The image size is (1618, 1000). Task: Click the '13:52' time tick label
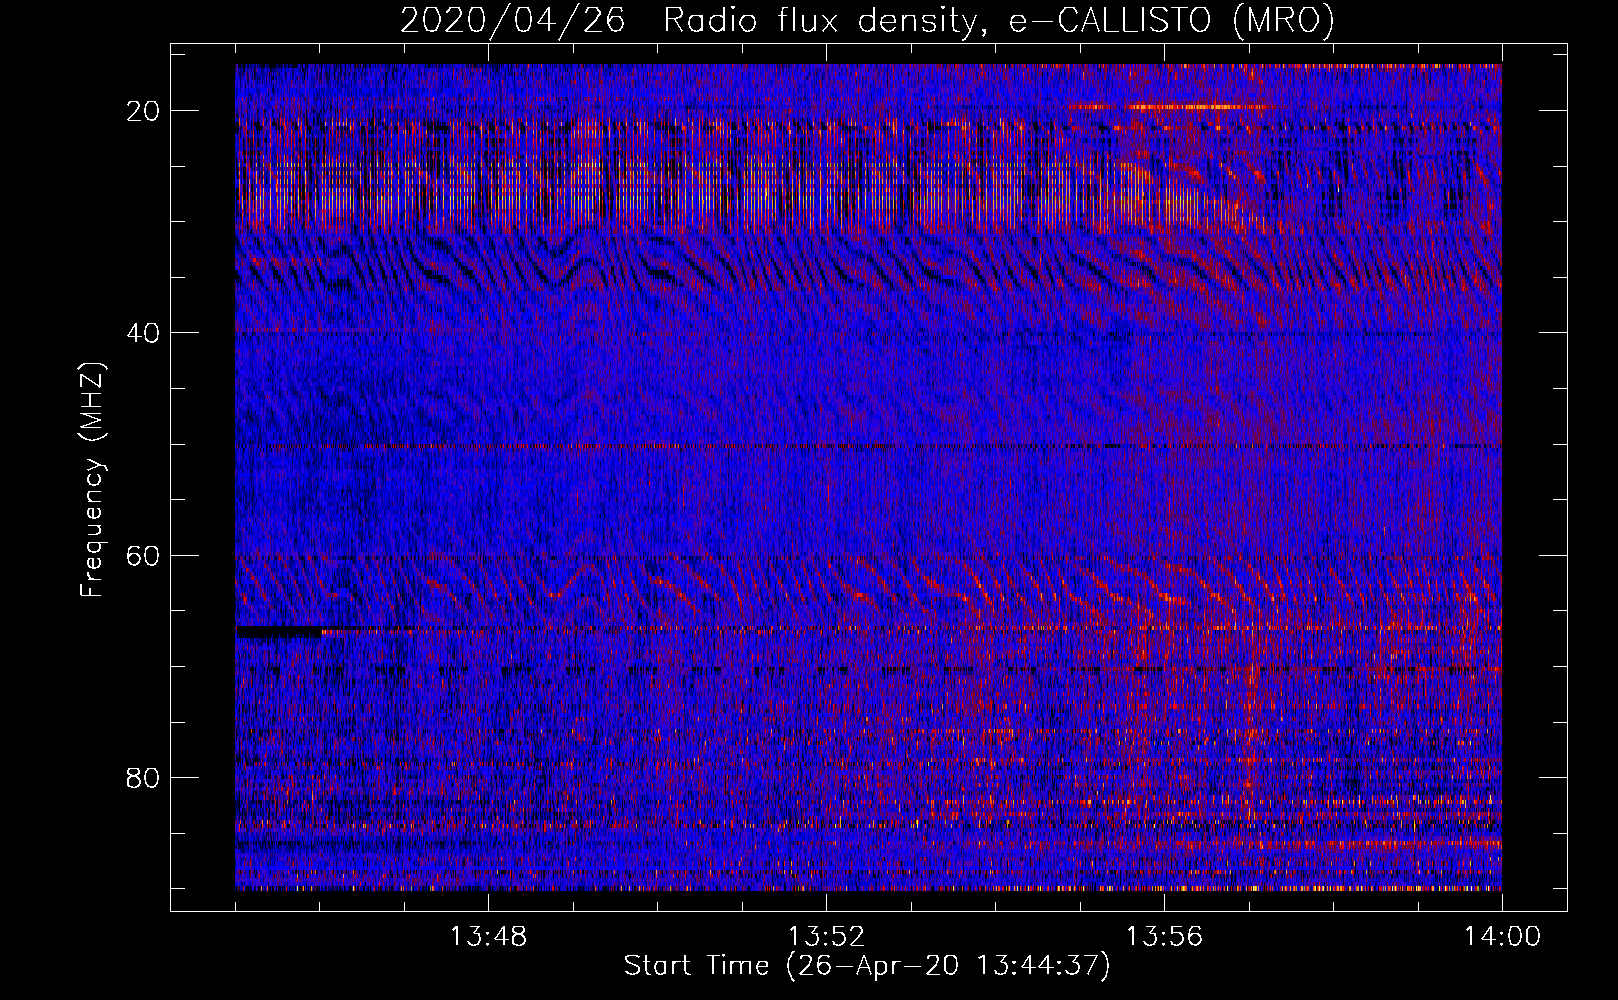point(826,937)
